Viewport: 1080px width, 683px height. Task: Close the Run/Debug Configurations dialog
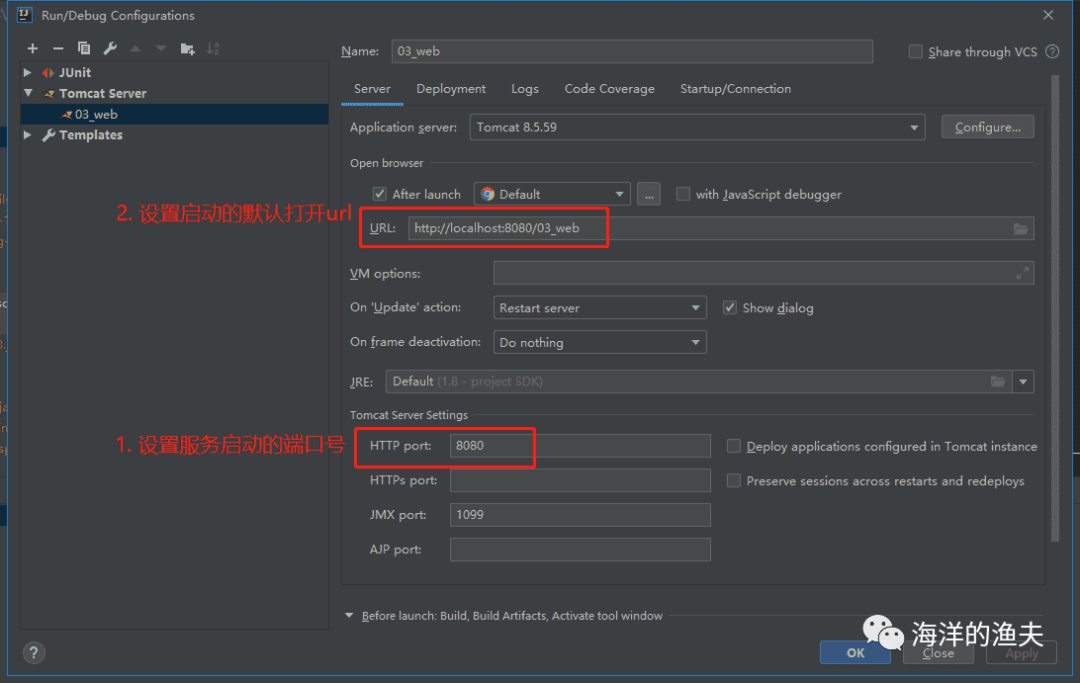1048,15
